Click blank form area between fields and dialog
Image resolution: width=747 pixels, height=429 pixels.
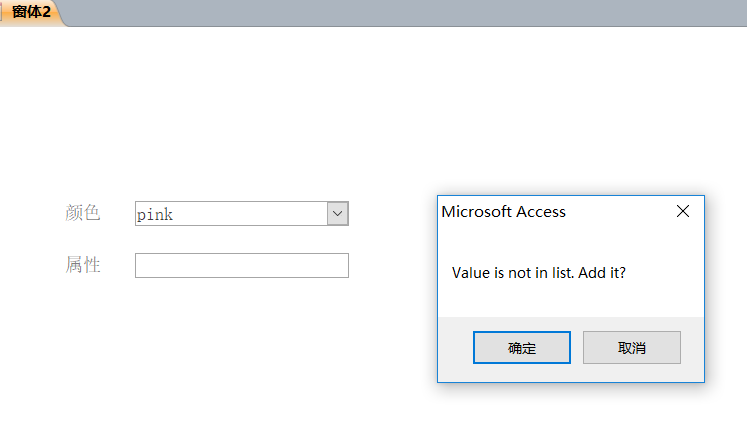click(x=393, y=238)
